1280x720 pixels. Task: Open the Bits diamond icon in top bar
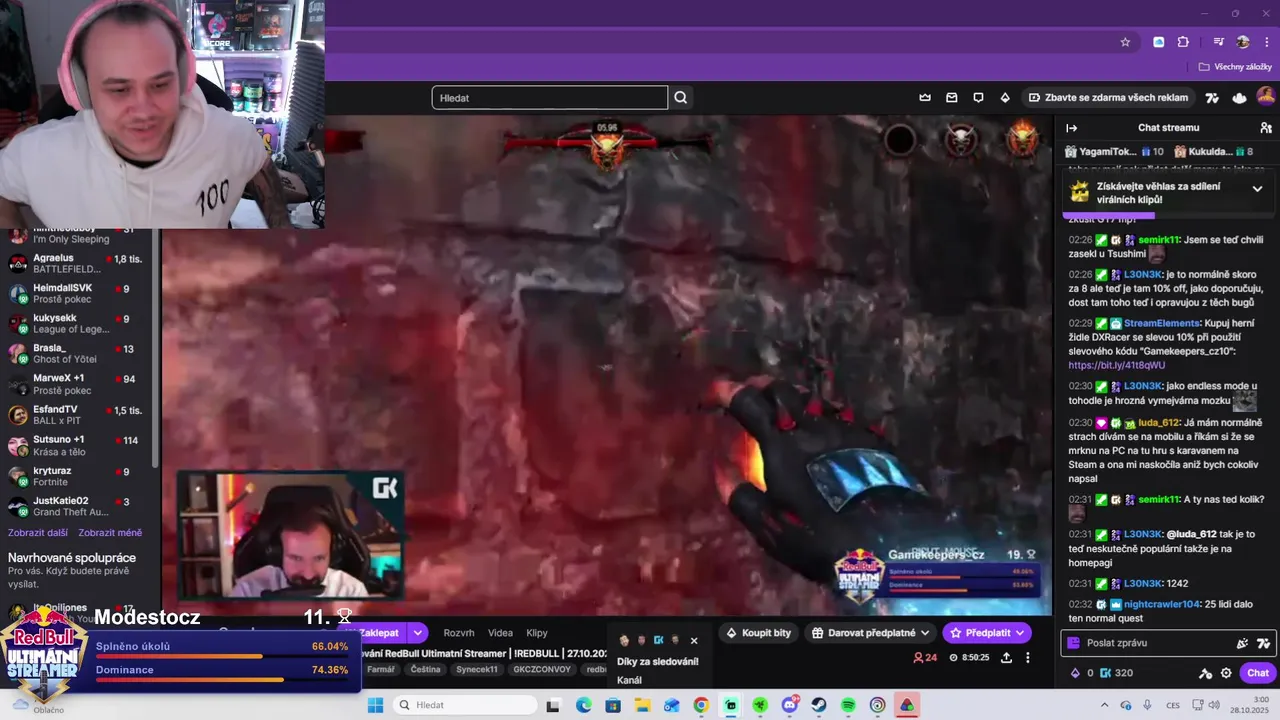click(1004, 97)
